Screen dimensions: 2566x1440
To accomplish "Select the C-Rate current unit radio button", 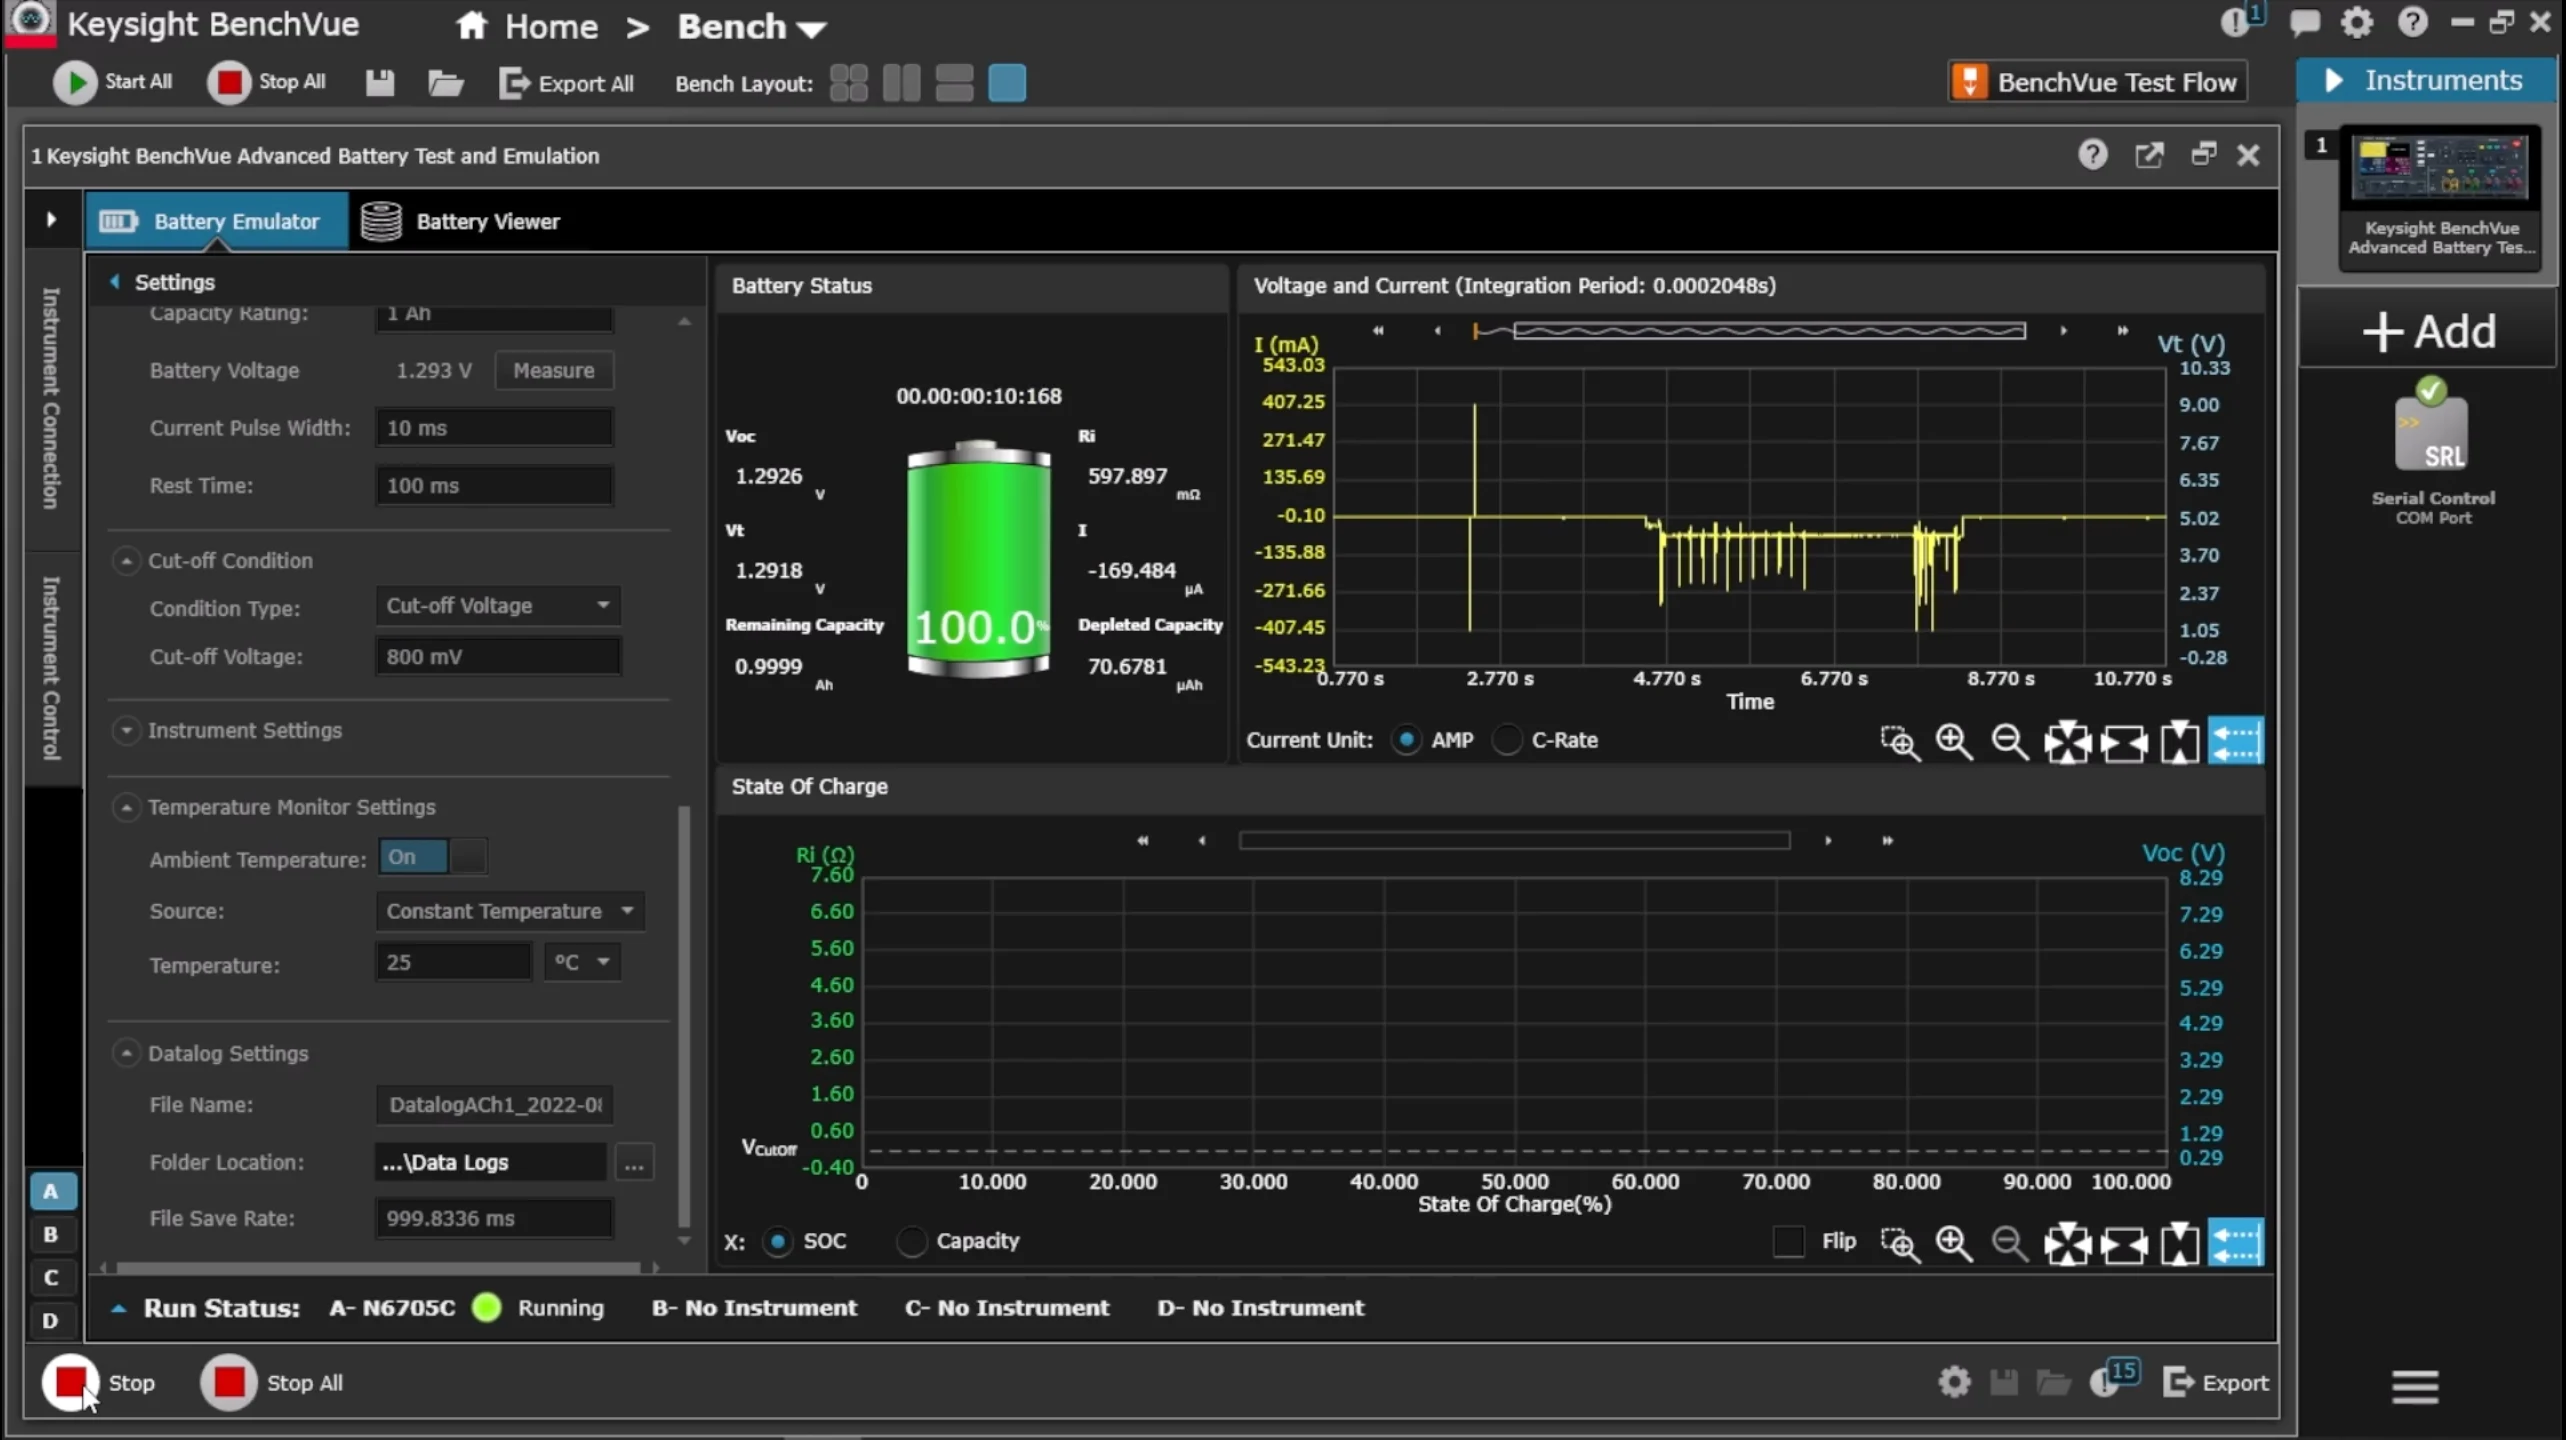I will coord(1506,740).
